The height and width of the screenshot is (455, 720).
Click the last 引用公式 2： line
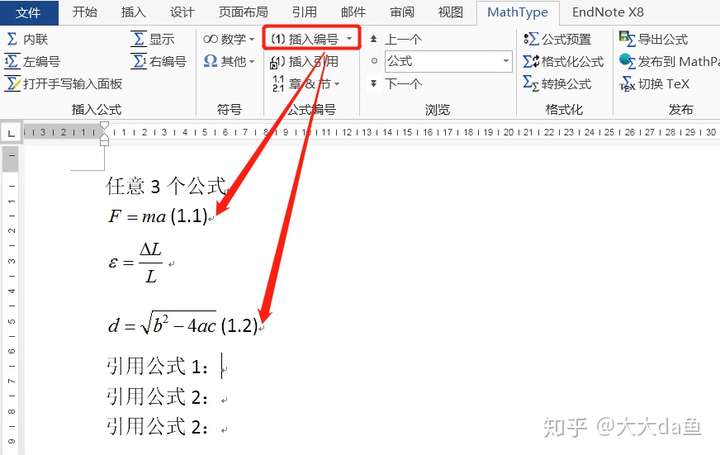coord(157,427)
